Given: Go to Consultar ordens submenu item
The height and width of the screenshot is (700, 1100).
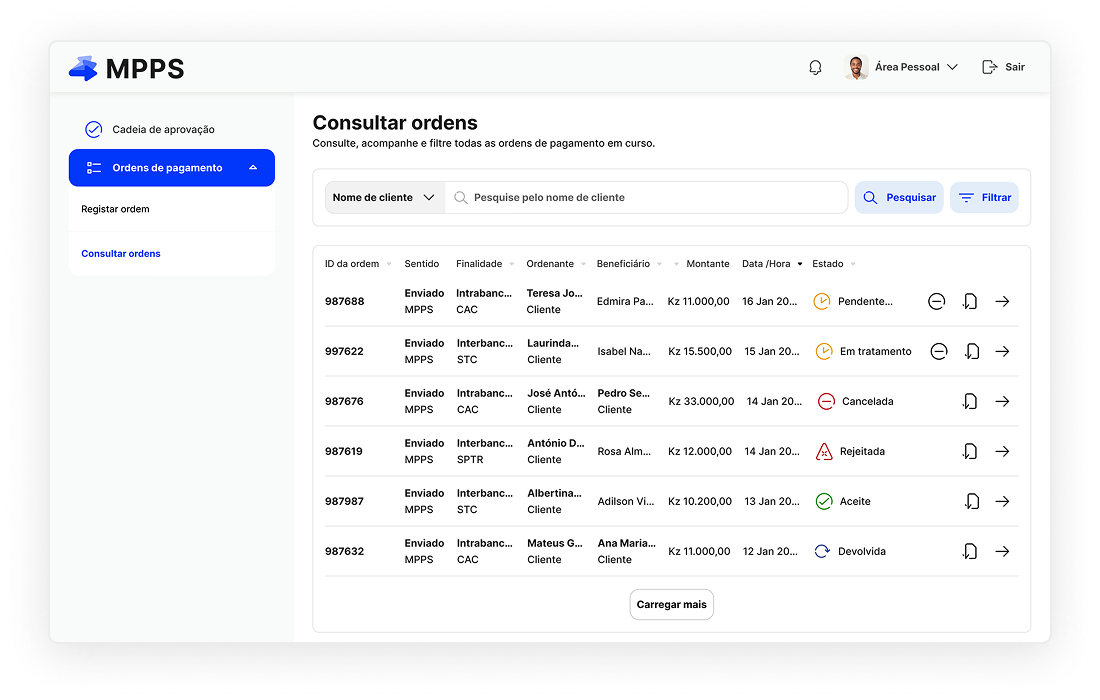Looking at the screenshot, I should pos(121,254).
